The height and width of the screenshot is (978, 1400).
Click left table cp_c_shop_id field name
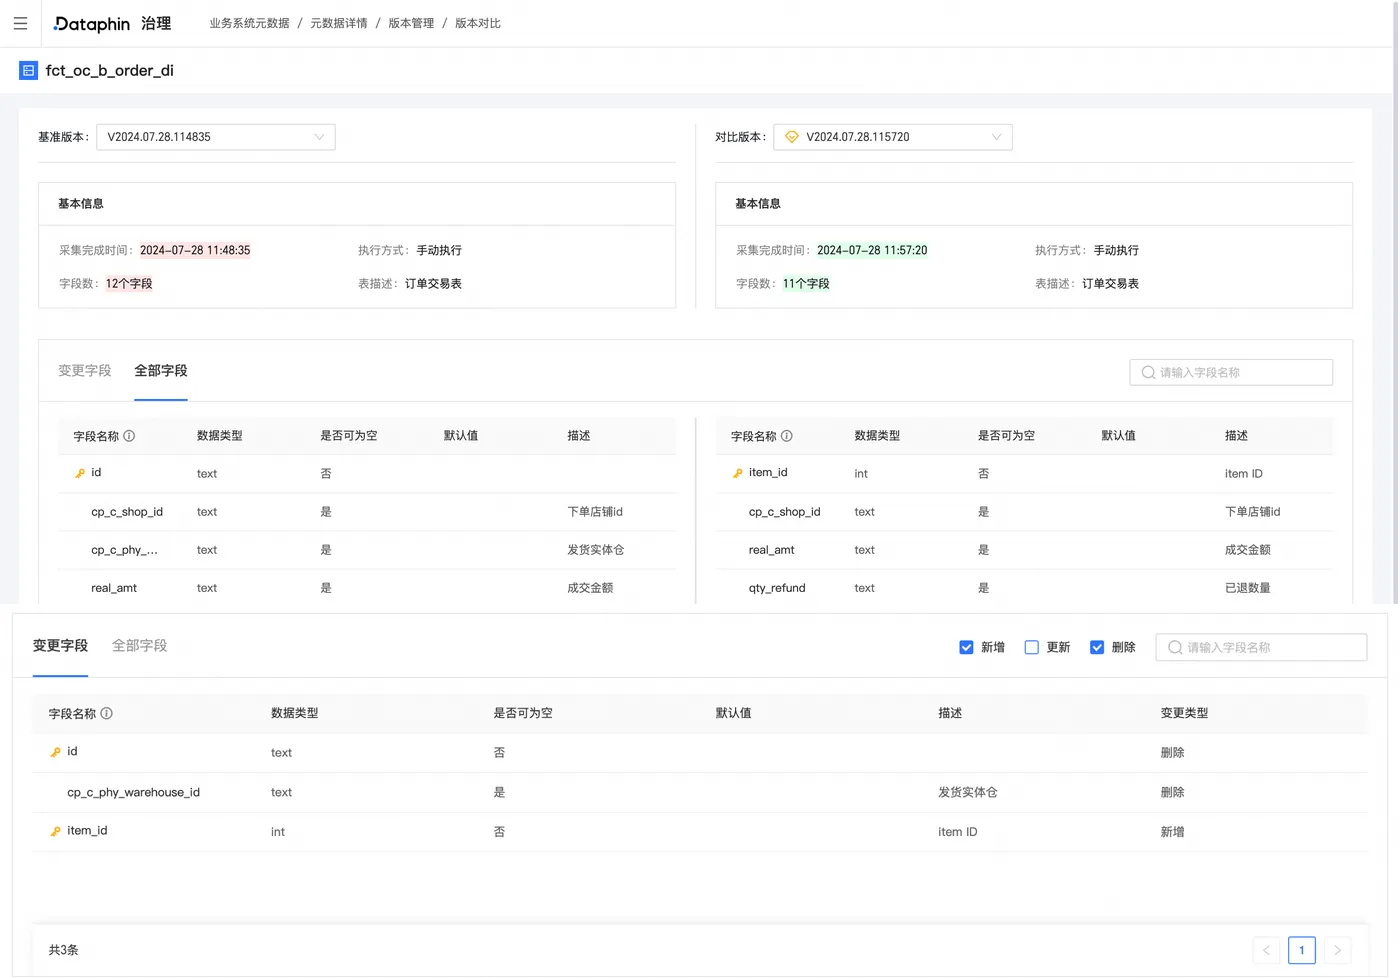[127, 512]
